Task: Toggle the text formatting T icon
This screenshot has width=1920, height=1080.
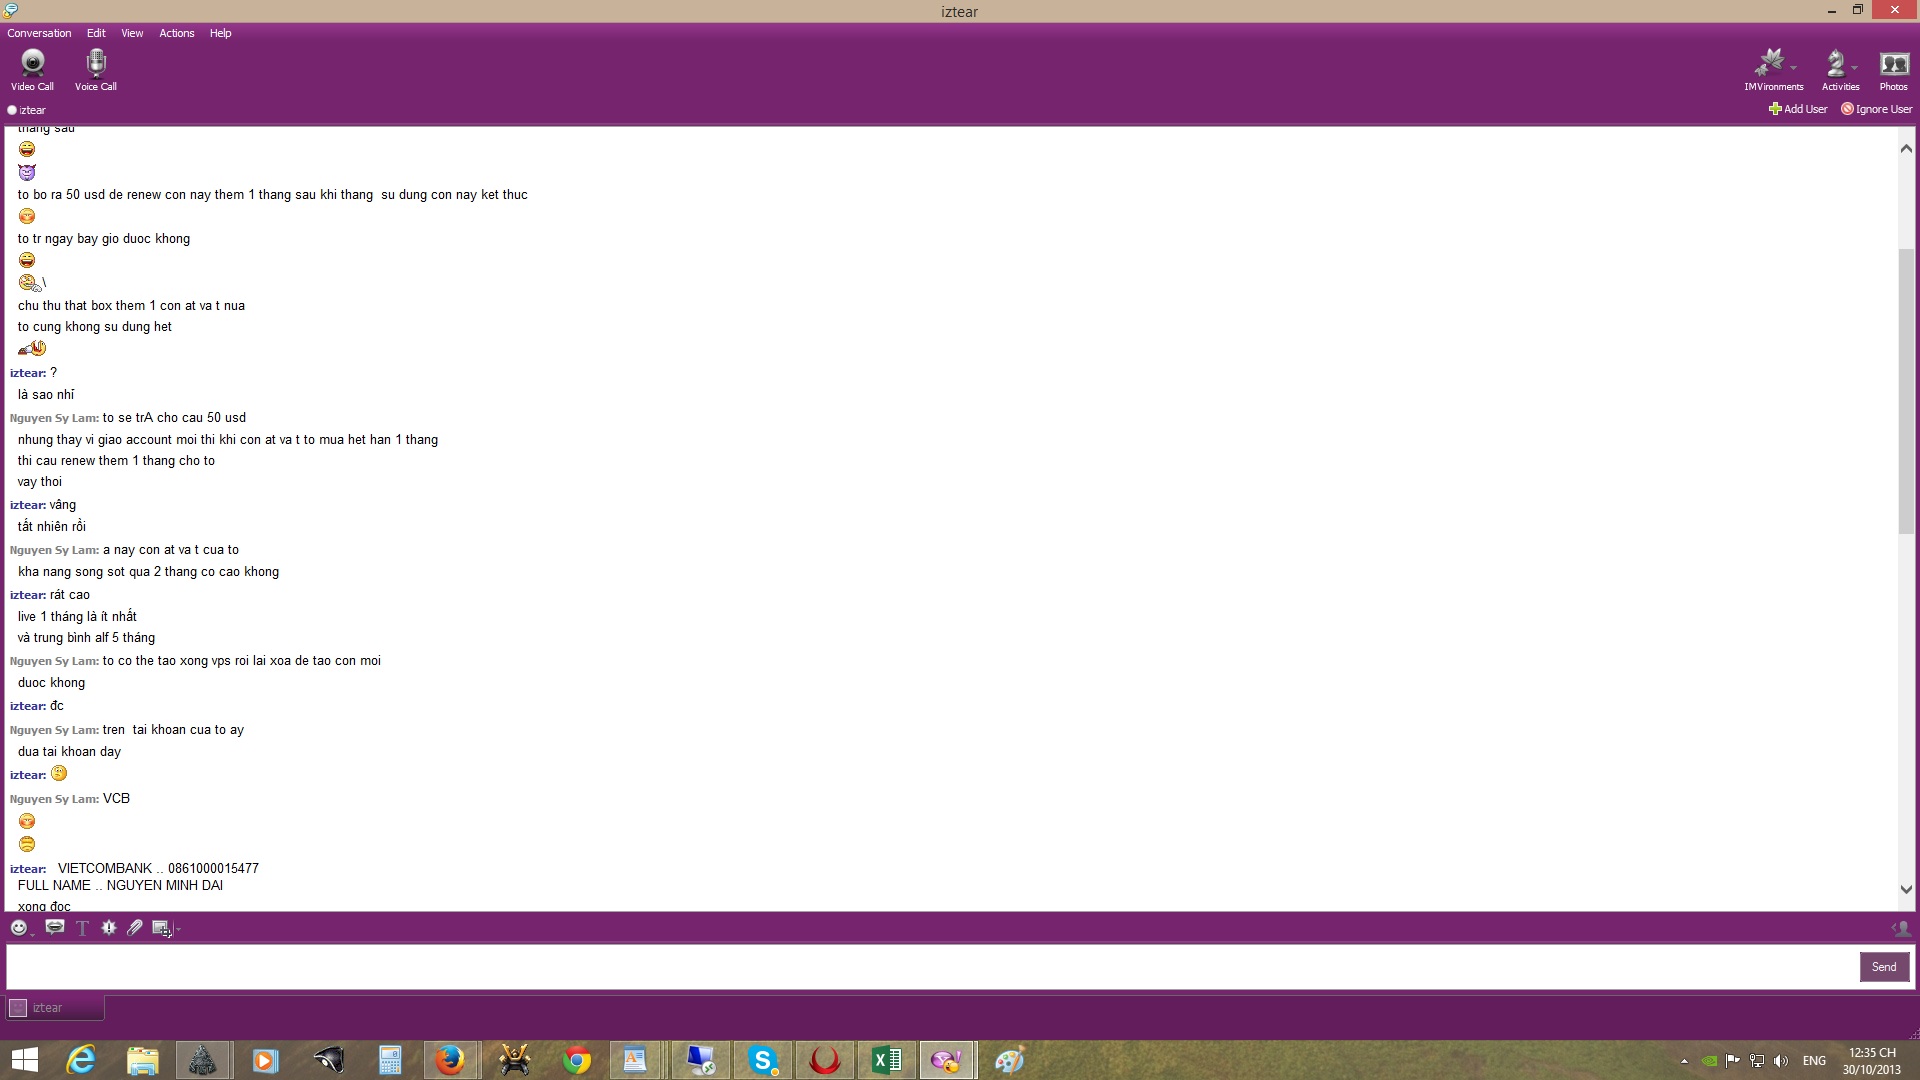Action: click(82, 928)
